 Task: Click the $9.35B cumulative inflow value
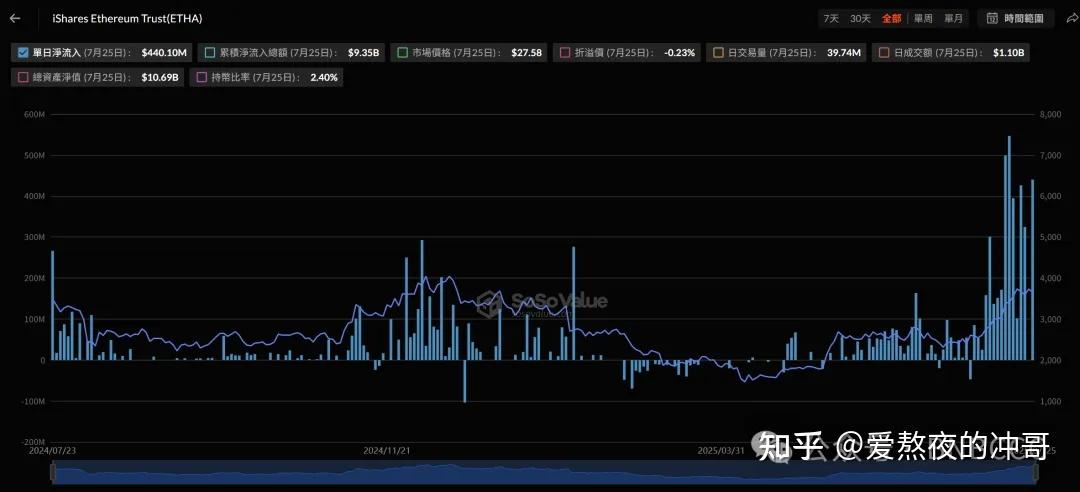pyautogui.click(x=363, y=52)
